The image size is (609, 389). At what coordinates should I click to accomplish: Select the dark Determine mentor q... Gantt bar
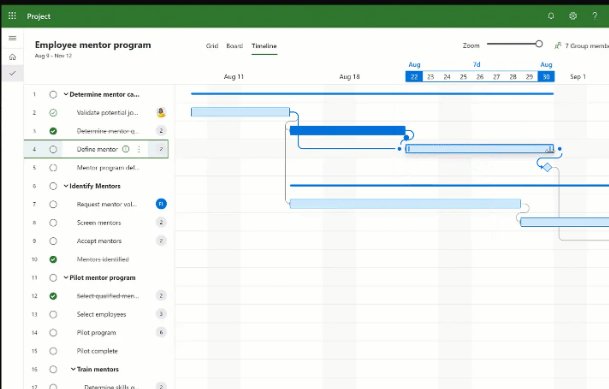[x=348, y=130]
